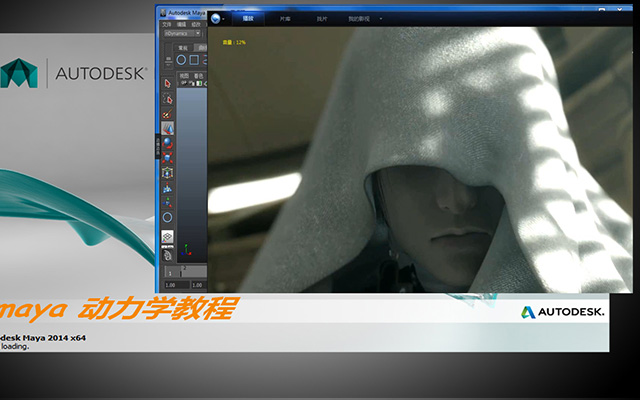Open the perspective/outliner layout button
This screenshot has width=640, height=400.
pos(167,255)
